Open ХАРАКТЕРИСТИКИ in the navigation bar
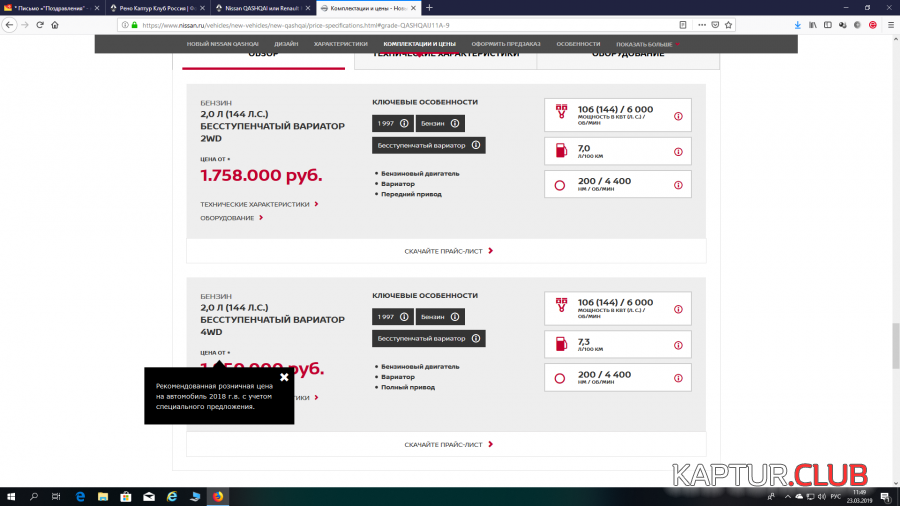The width and height of the screenshot is (900, 506). click(340, 44)
